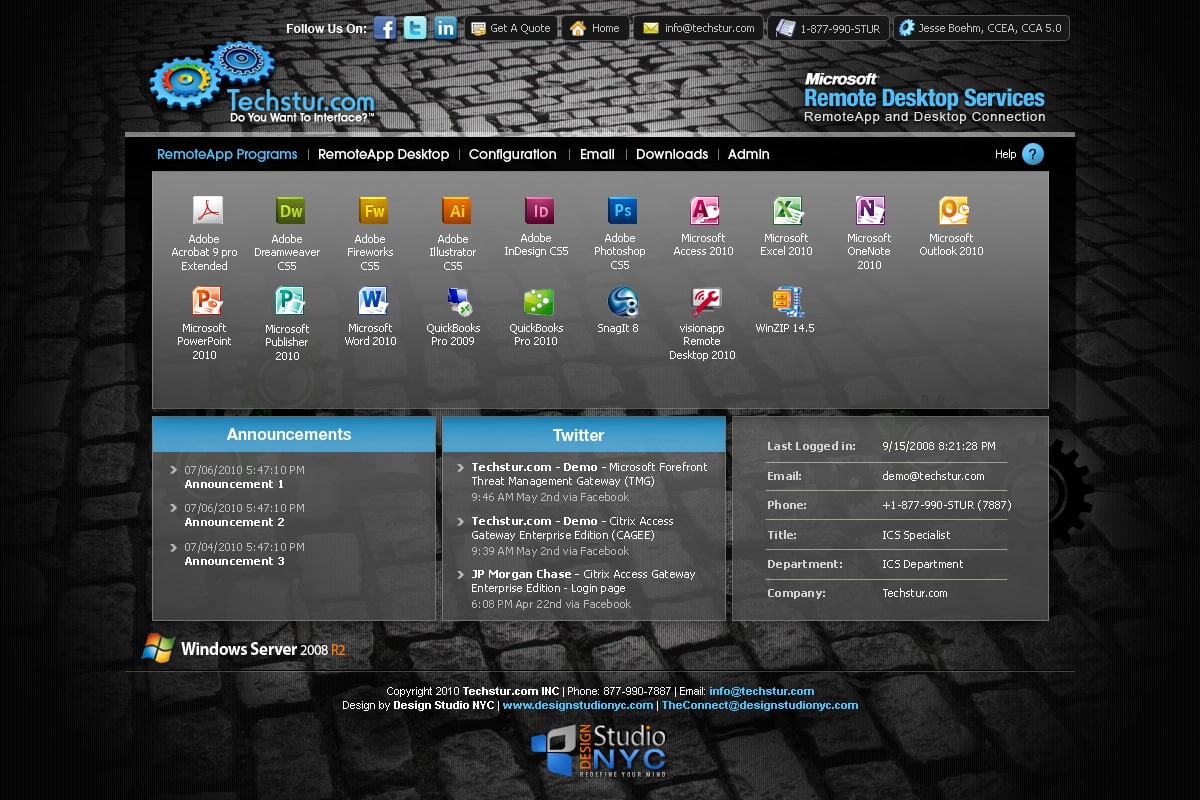Visit the Facebook page icon
The width and height of the screenshot is (1200, 800).
pyautogui.click(x=385, y=28)
